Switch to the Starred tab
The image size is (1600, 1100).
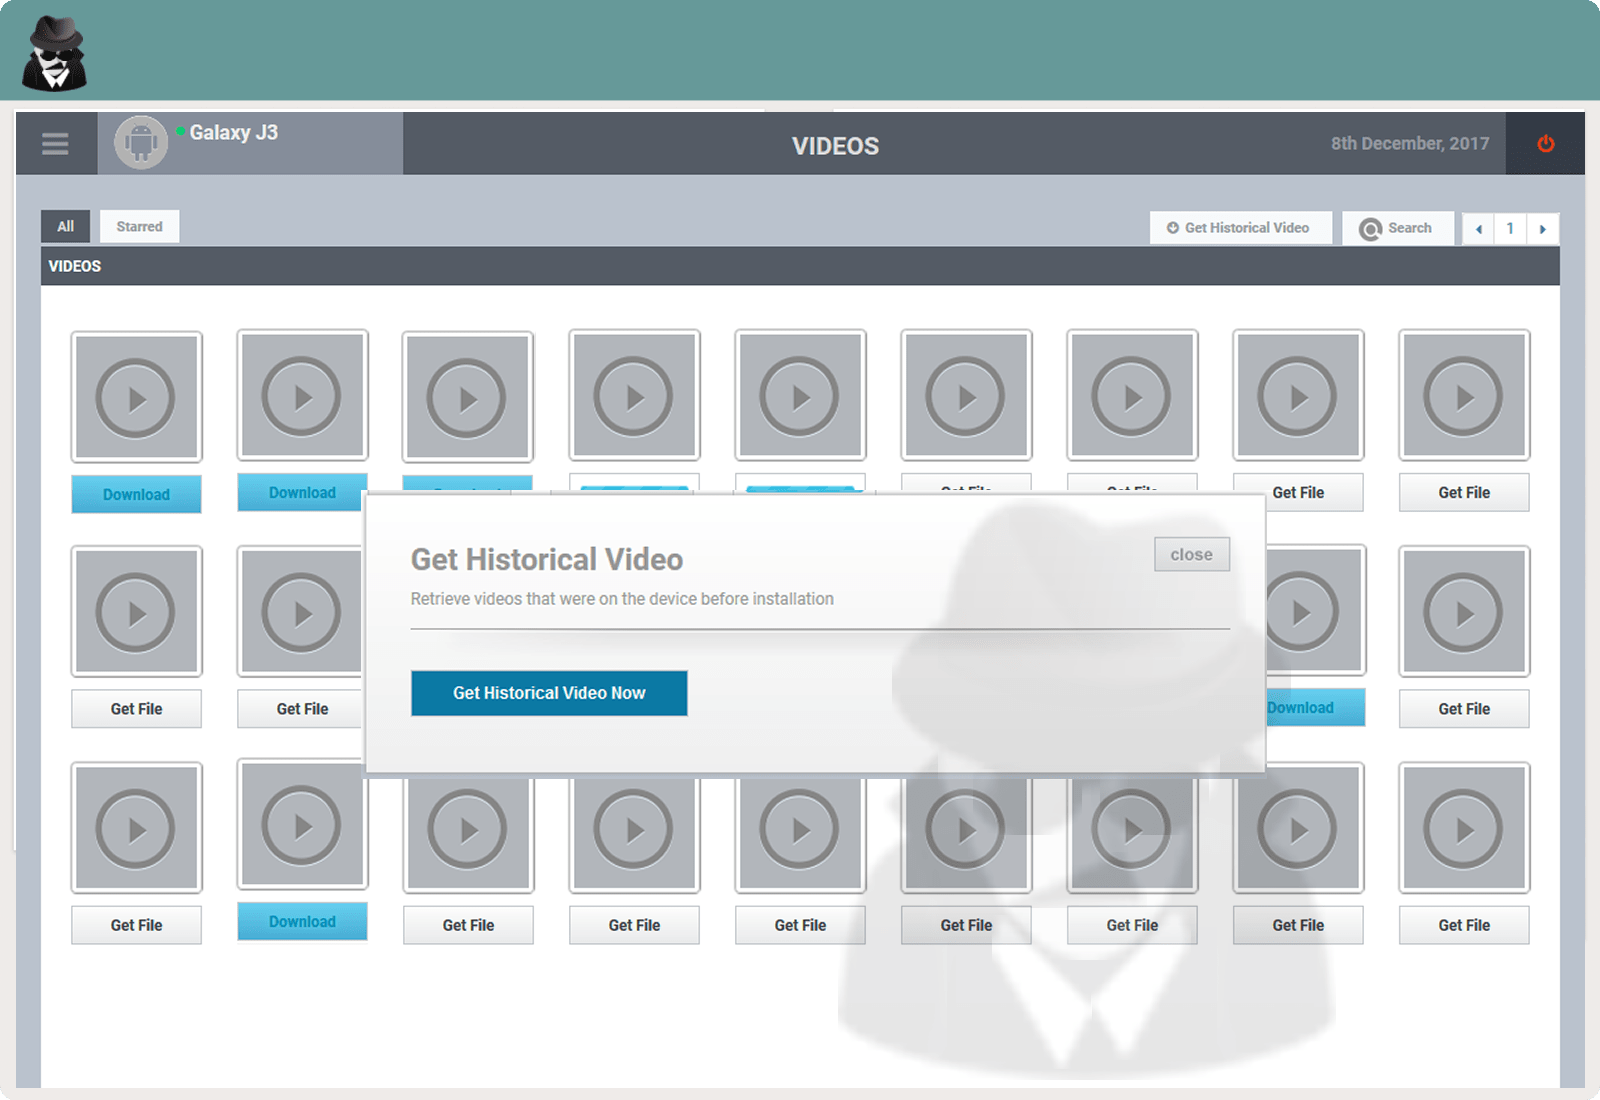139,226
